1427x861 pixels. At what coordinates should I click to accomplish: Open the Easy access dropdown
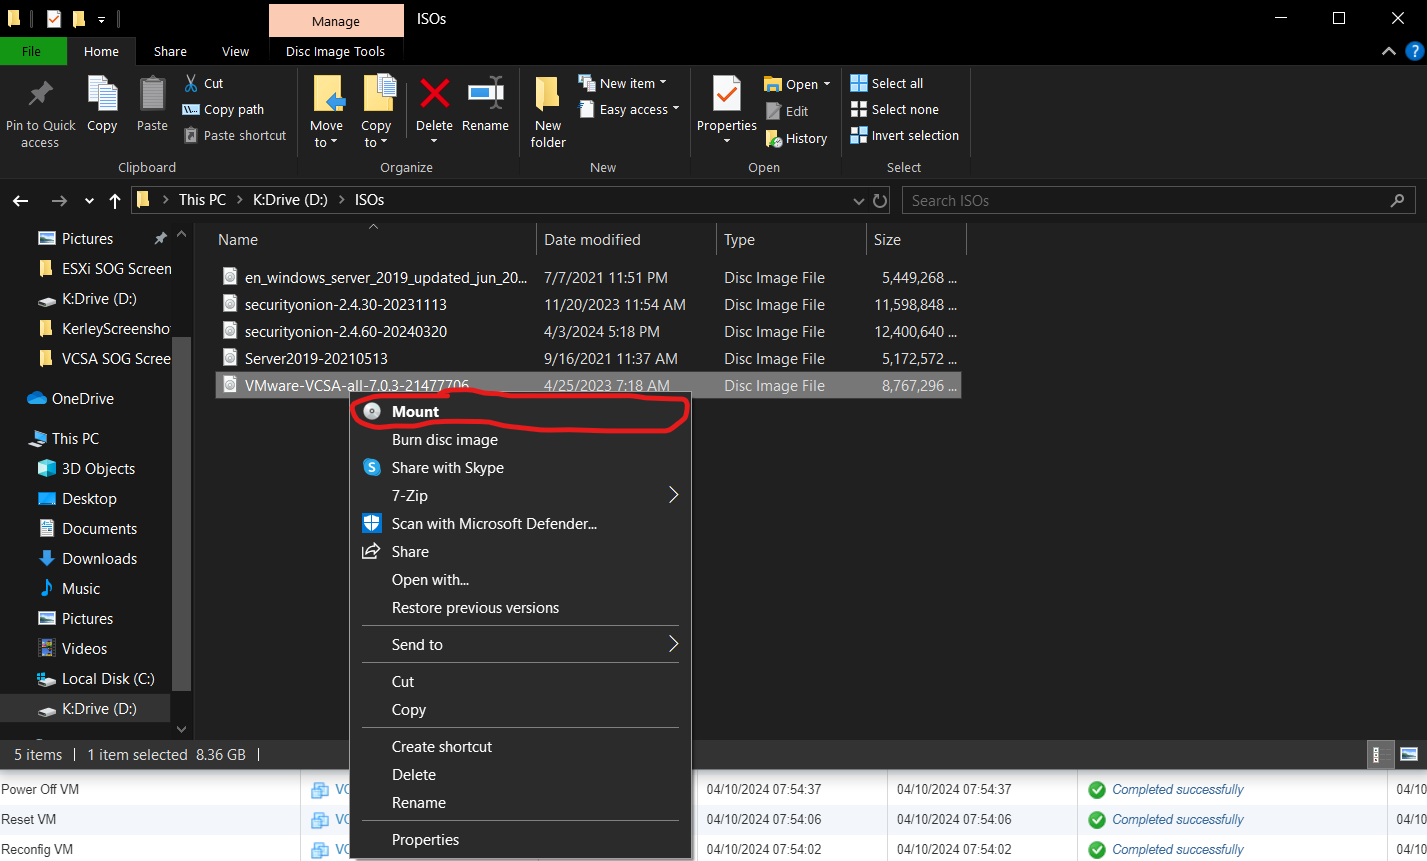click(629, 109)
